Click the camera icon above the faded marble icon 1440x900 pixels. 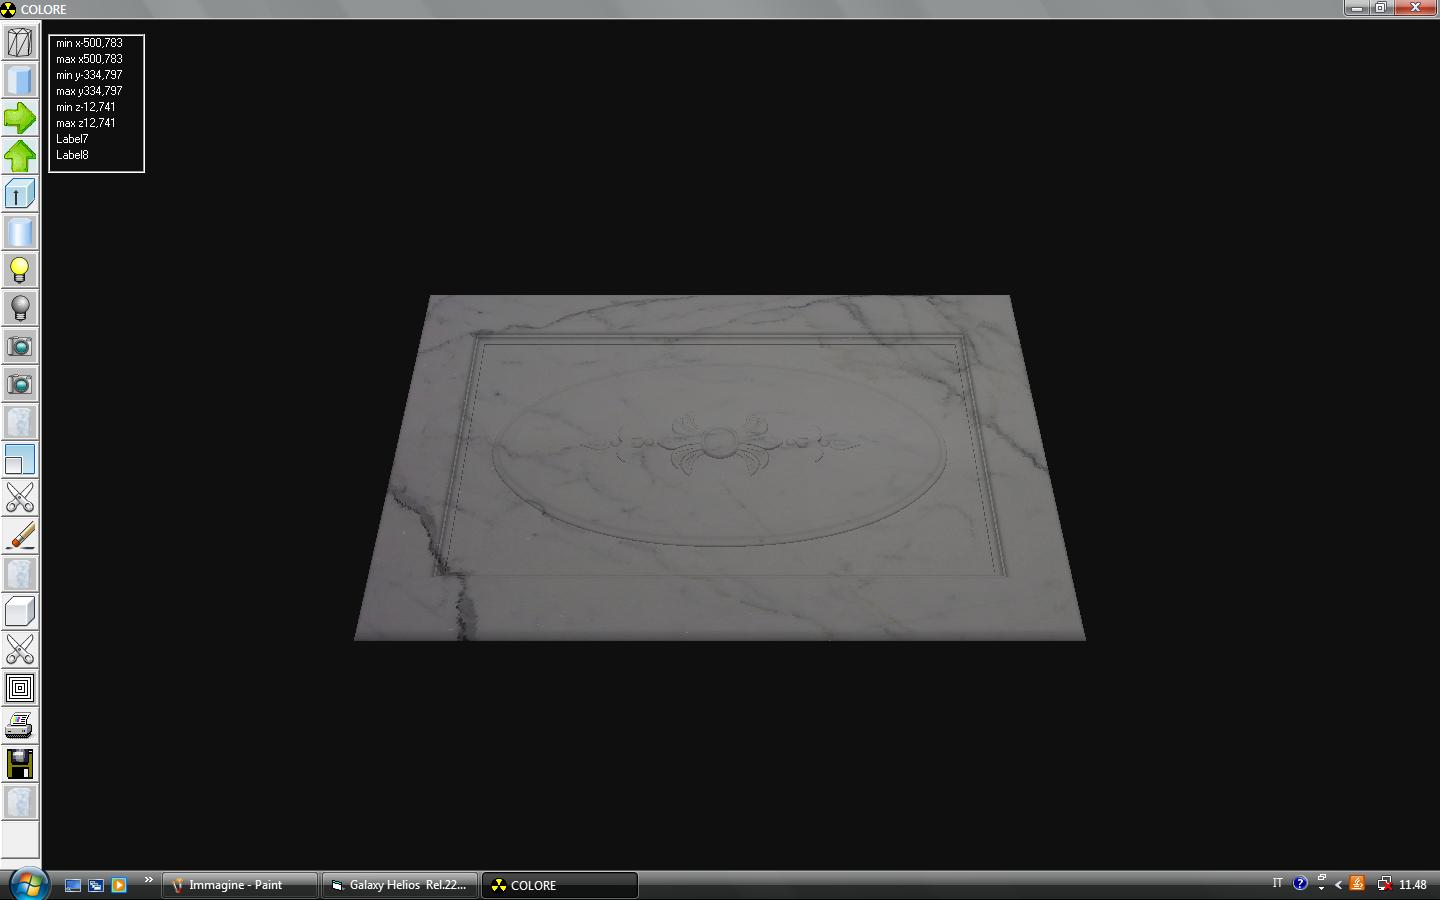(20, 384)
